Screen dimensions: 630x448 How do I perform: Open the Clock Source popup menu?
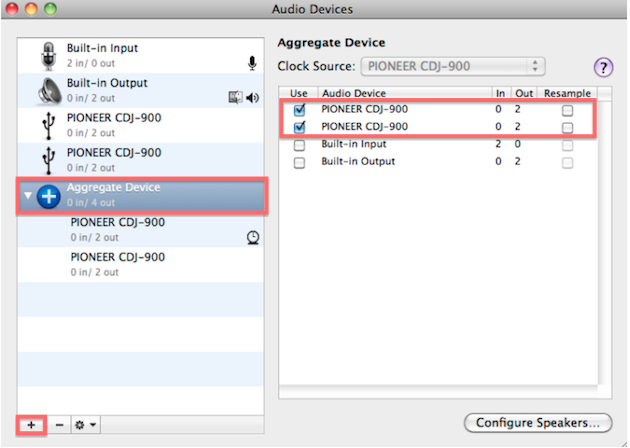pos(453,66)
